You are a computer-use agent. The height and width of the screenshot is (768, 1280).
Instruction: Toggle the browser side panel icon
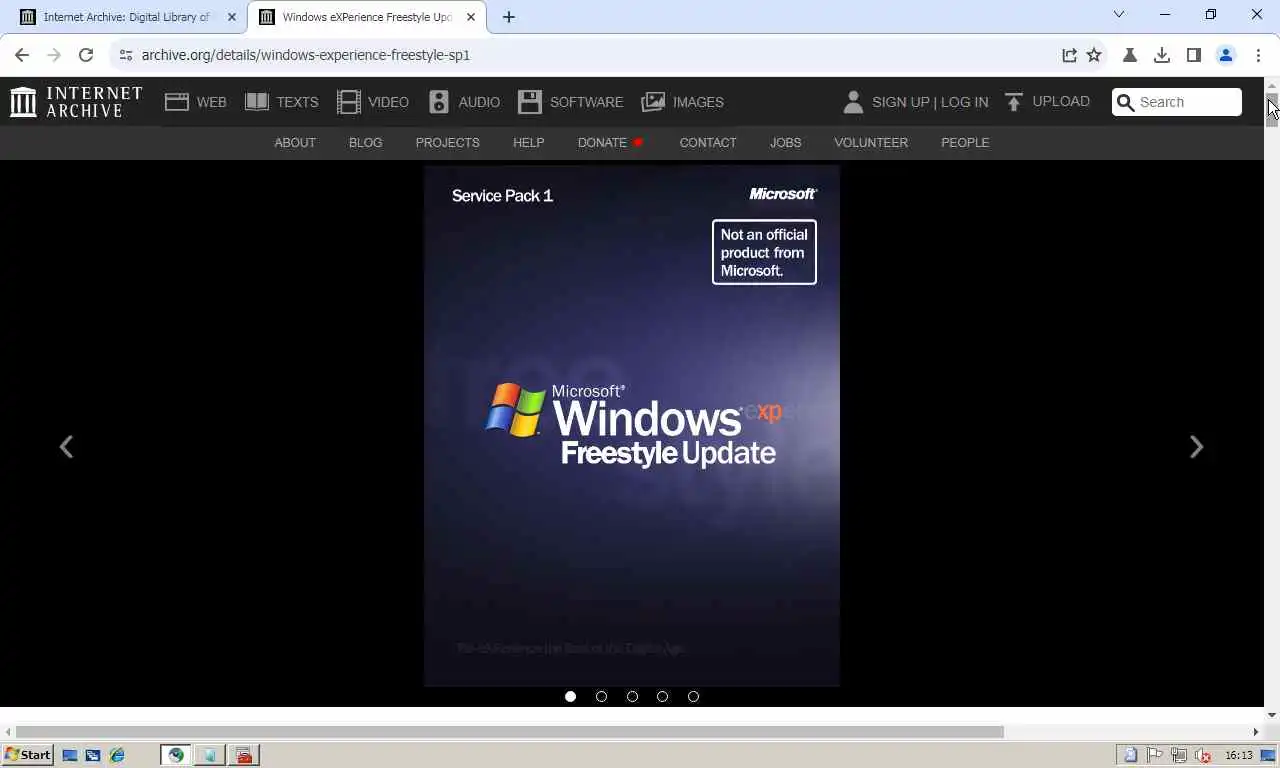point(1194,55)
